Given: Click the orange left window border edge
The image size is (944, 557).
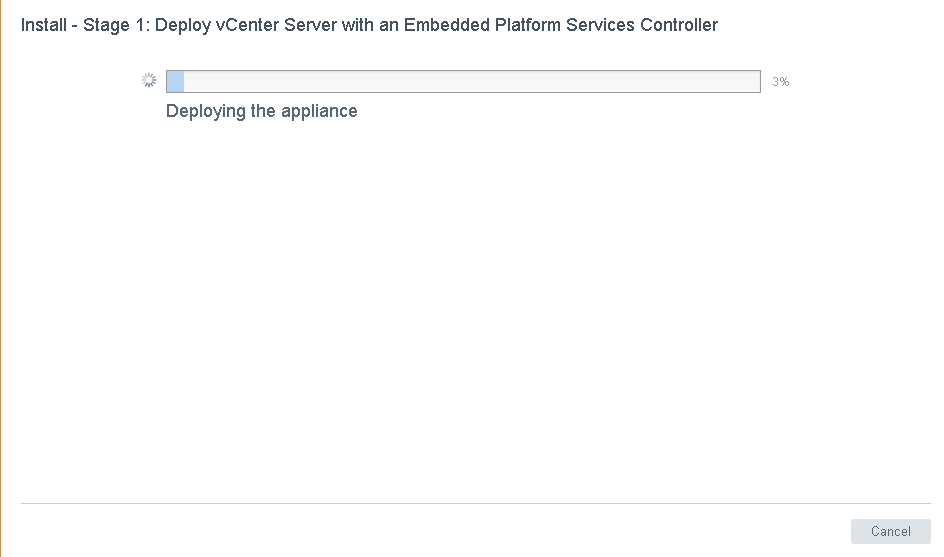Looking at the screenshot, I should pyautogui.click(x=1, y=280).
